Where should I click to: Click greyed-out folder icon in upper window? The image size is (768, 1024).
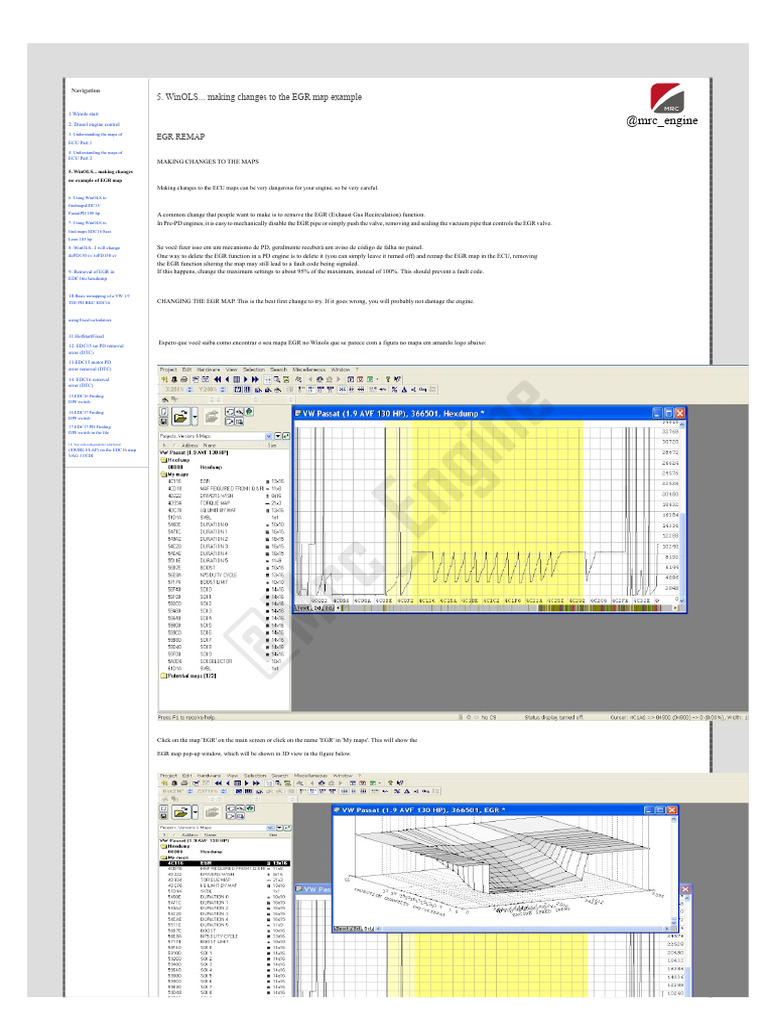[212, 416]
